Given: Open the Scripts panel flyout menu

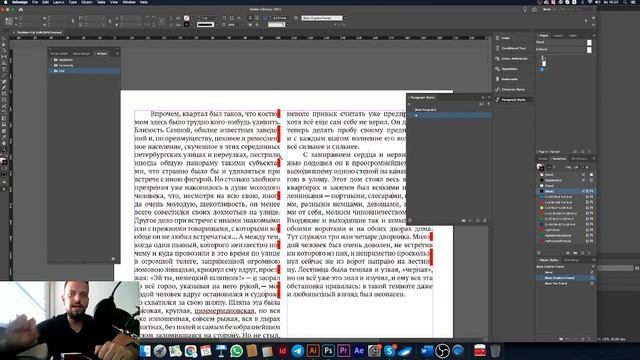Looking at the screenshot, I should tap(117, 53).
